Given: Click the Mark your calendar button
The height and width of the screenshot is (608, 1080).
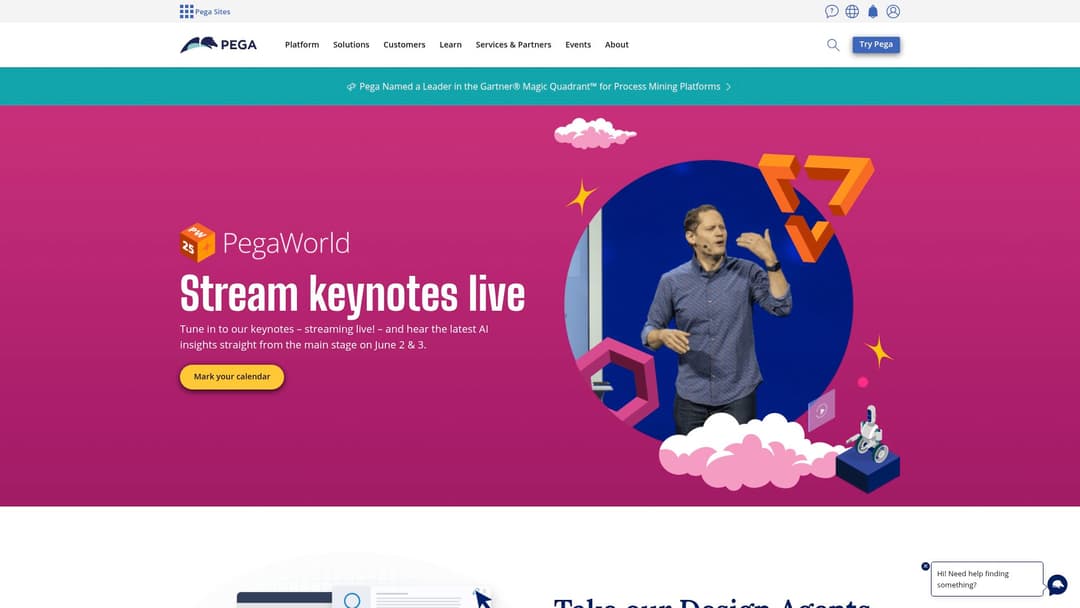Looking at the screenshot, I should point(231,377).
